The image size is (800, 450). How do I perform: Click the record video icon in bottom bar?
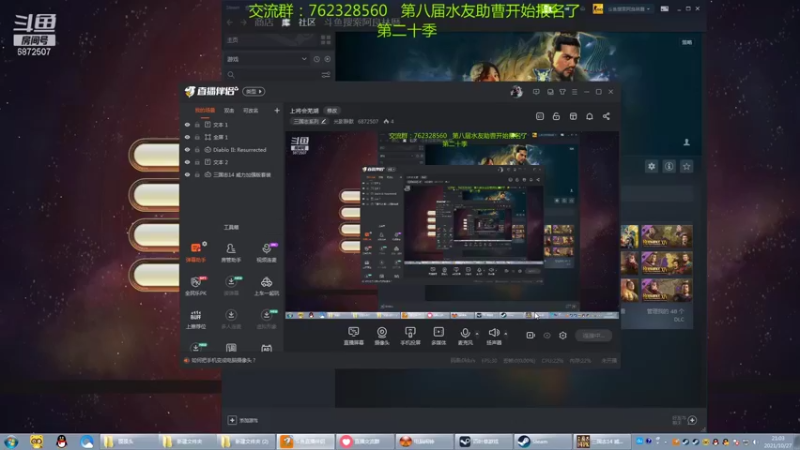531,335
